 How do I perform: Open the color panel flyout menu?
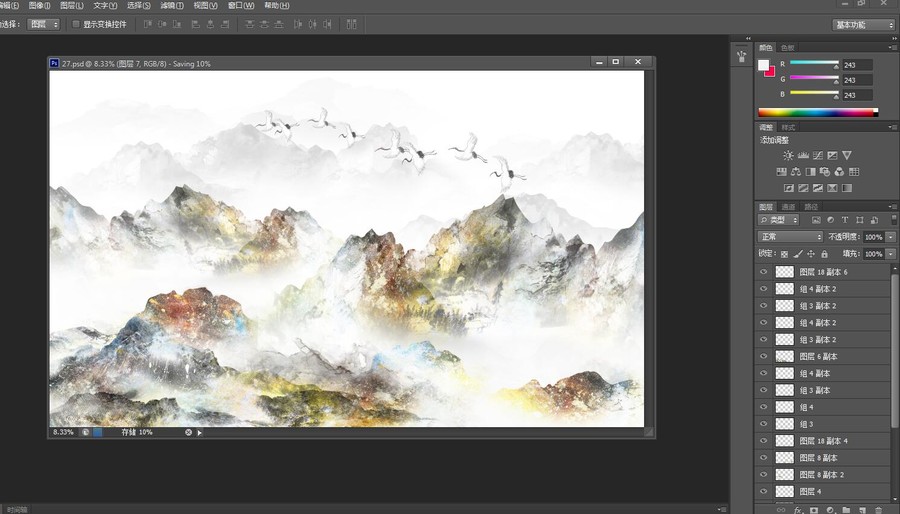[892, 48]
